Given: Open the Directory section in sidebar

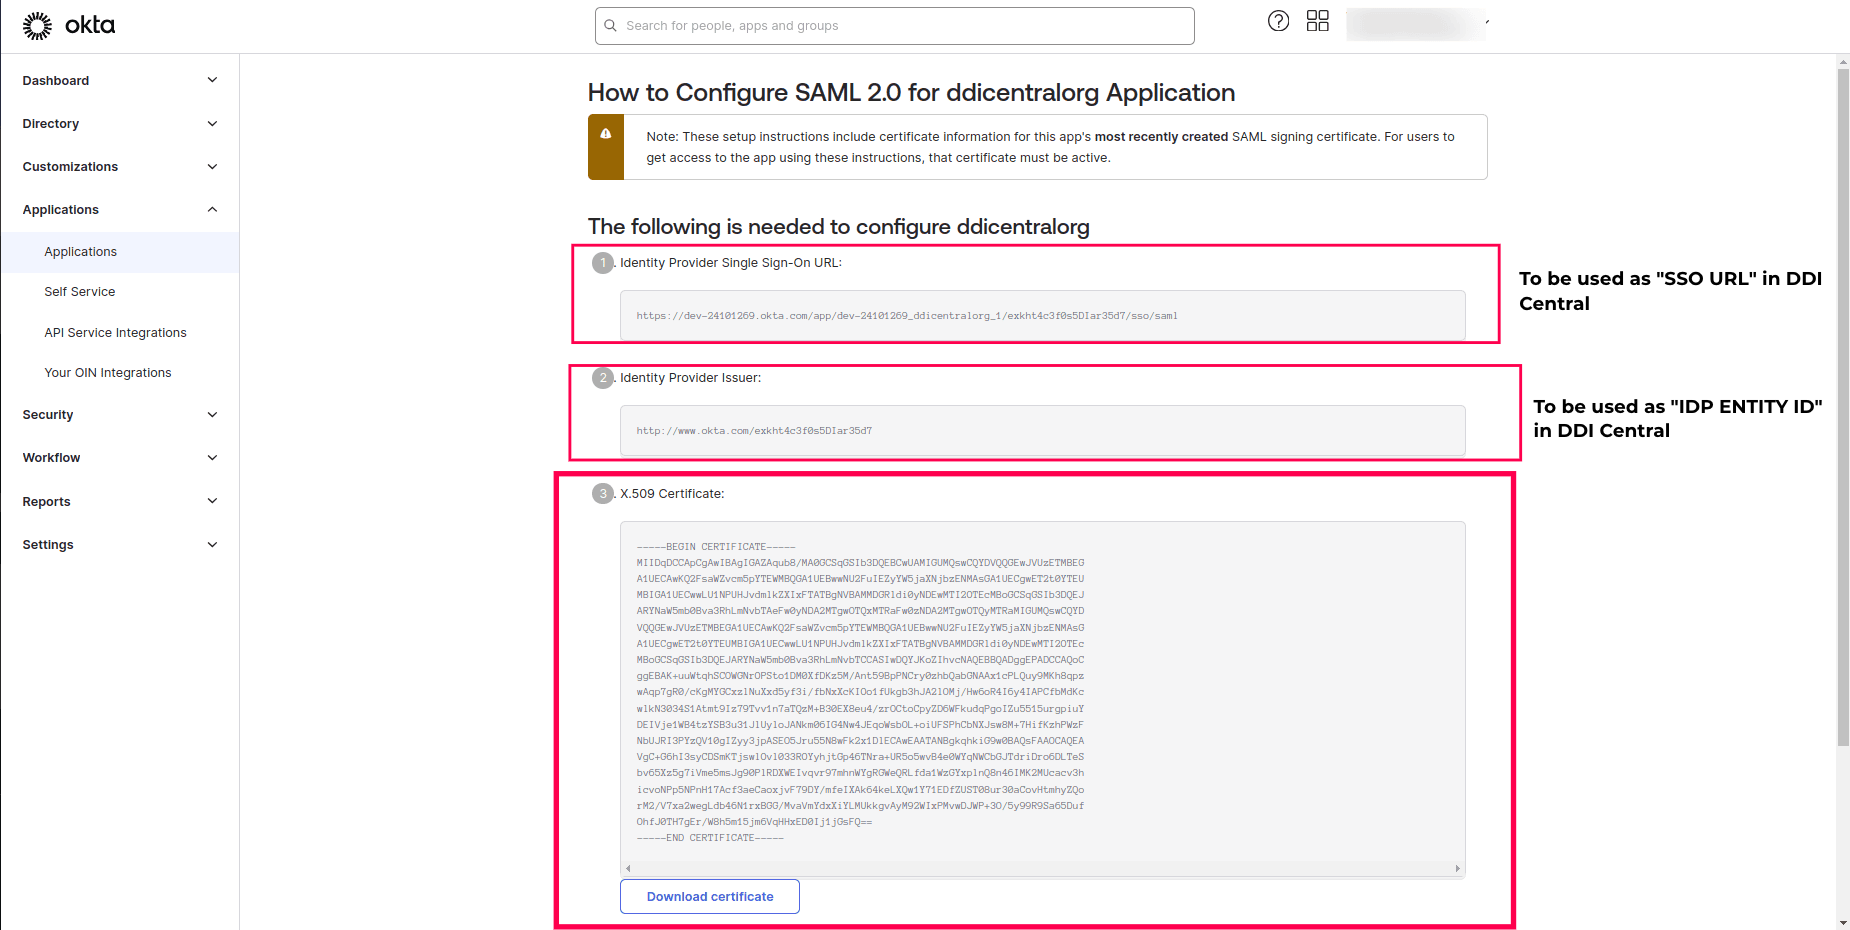Looking at the screenshot, I should [51, 124].
